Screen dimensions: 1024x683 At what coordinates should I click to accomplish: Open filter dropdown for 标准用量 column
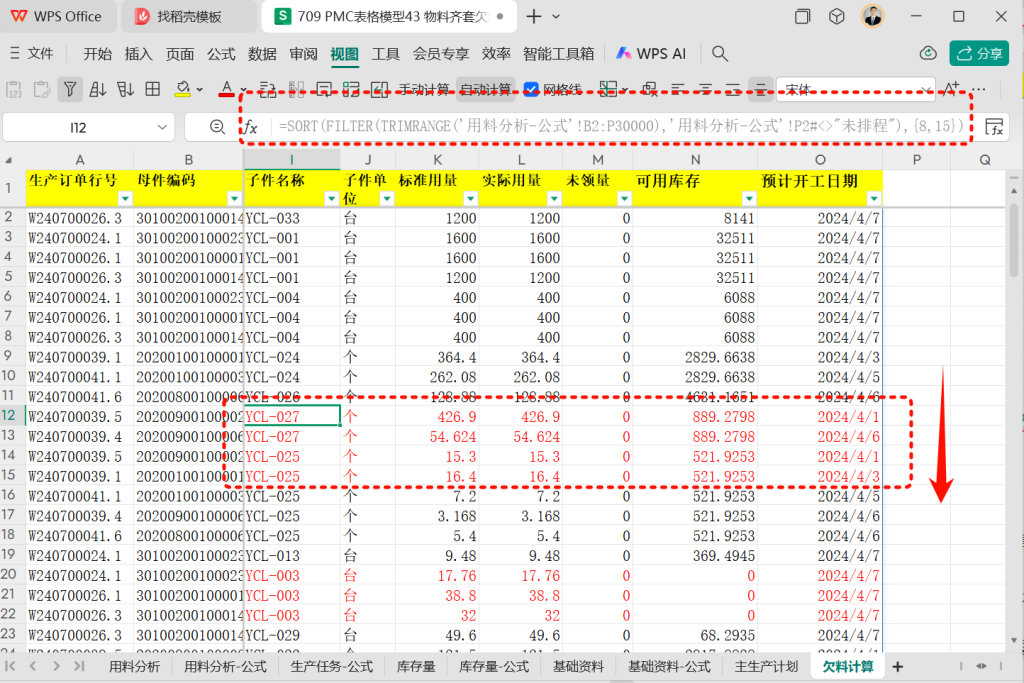point(470,199)
